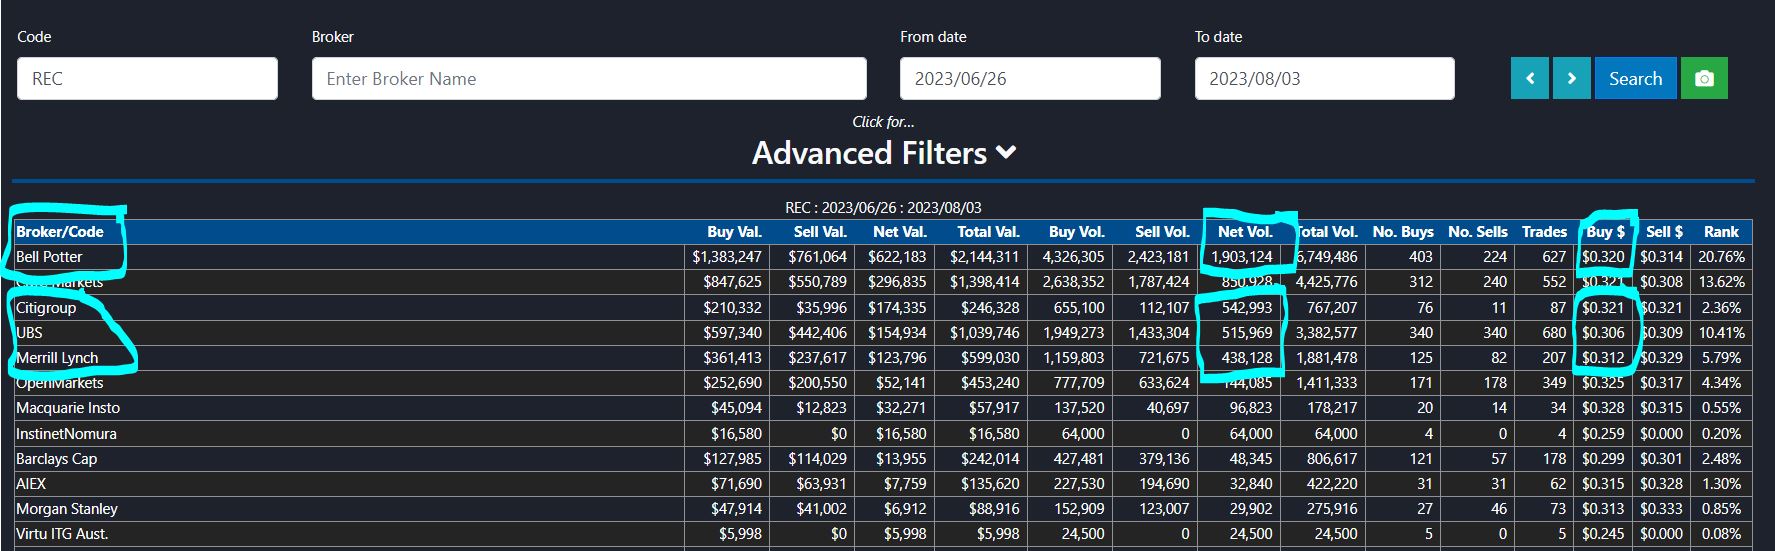Select the Merrill Lynch broker row
The width and height of the screenshot is (1775, 551).
click(883, 358)
